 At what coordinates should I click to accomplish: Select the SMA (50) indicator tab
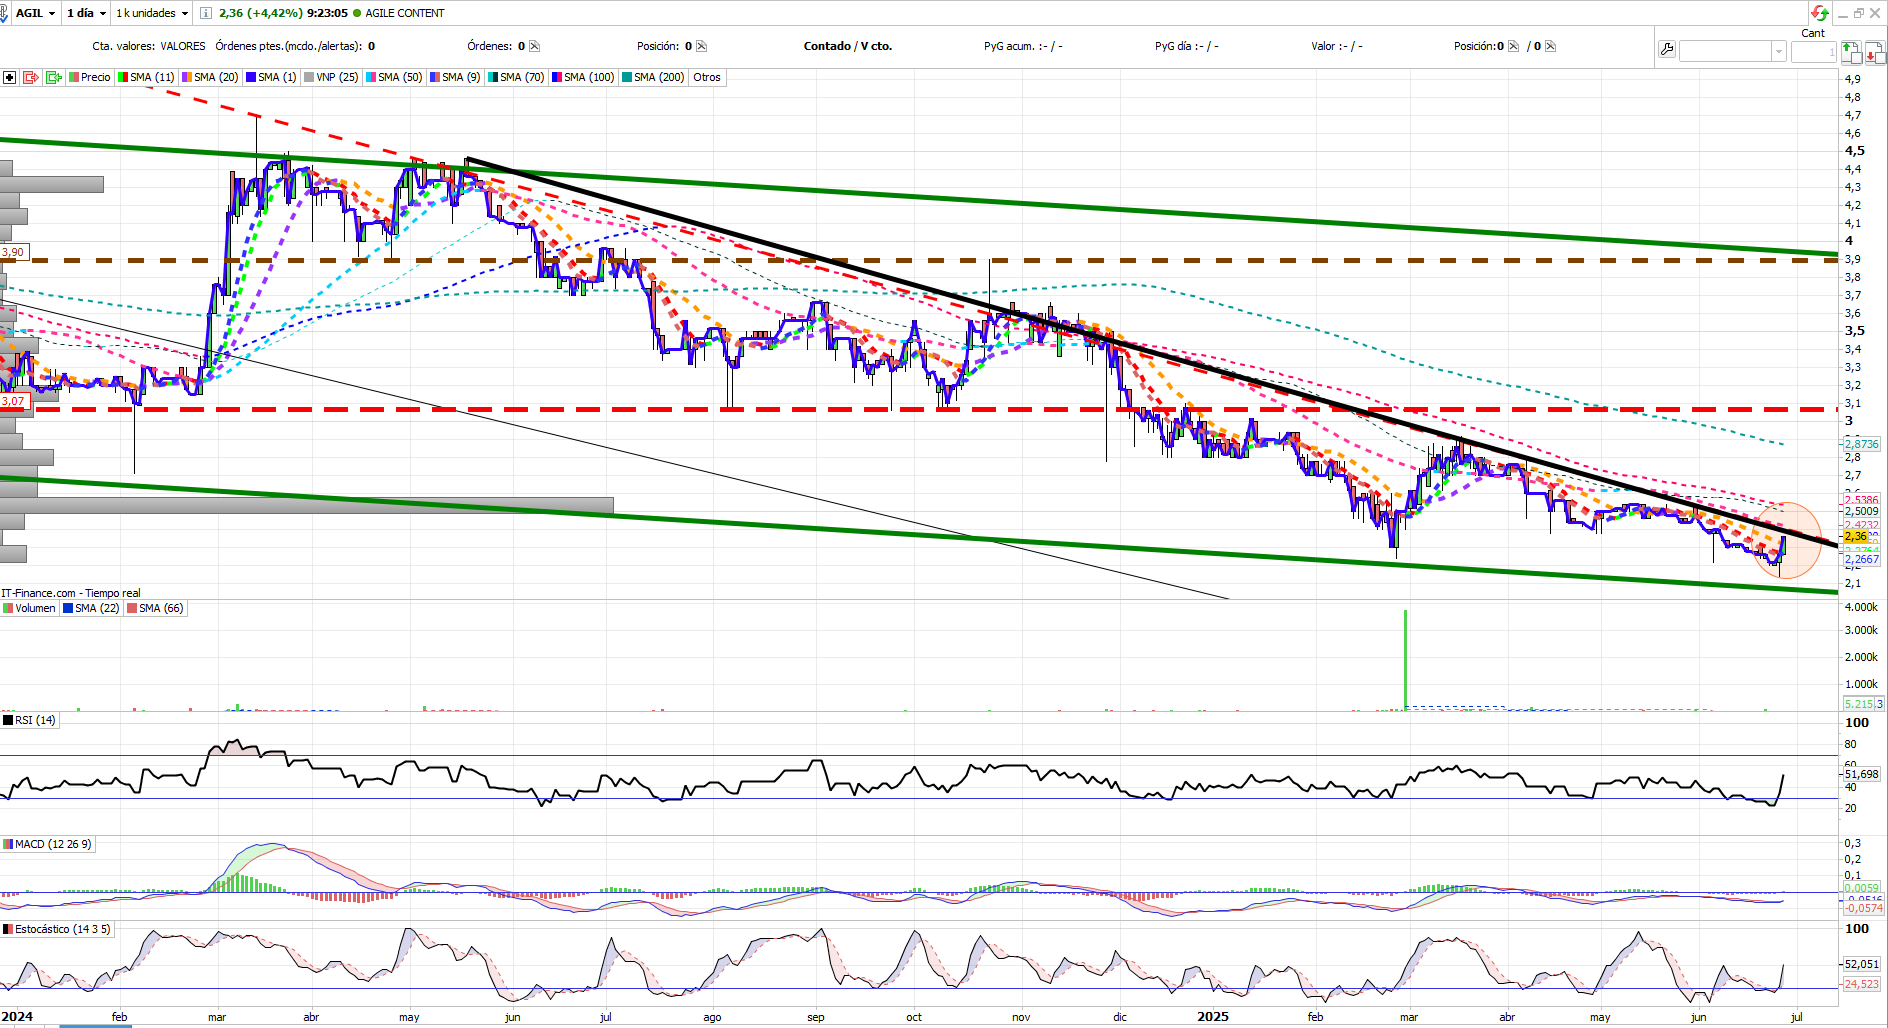click(x=394, y=77)
